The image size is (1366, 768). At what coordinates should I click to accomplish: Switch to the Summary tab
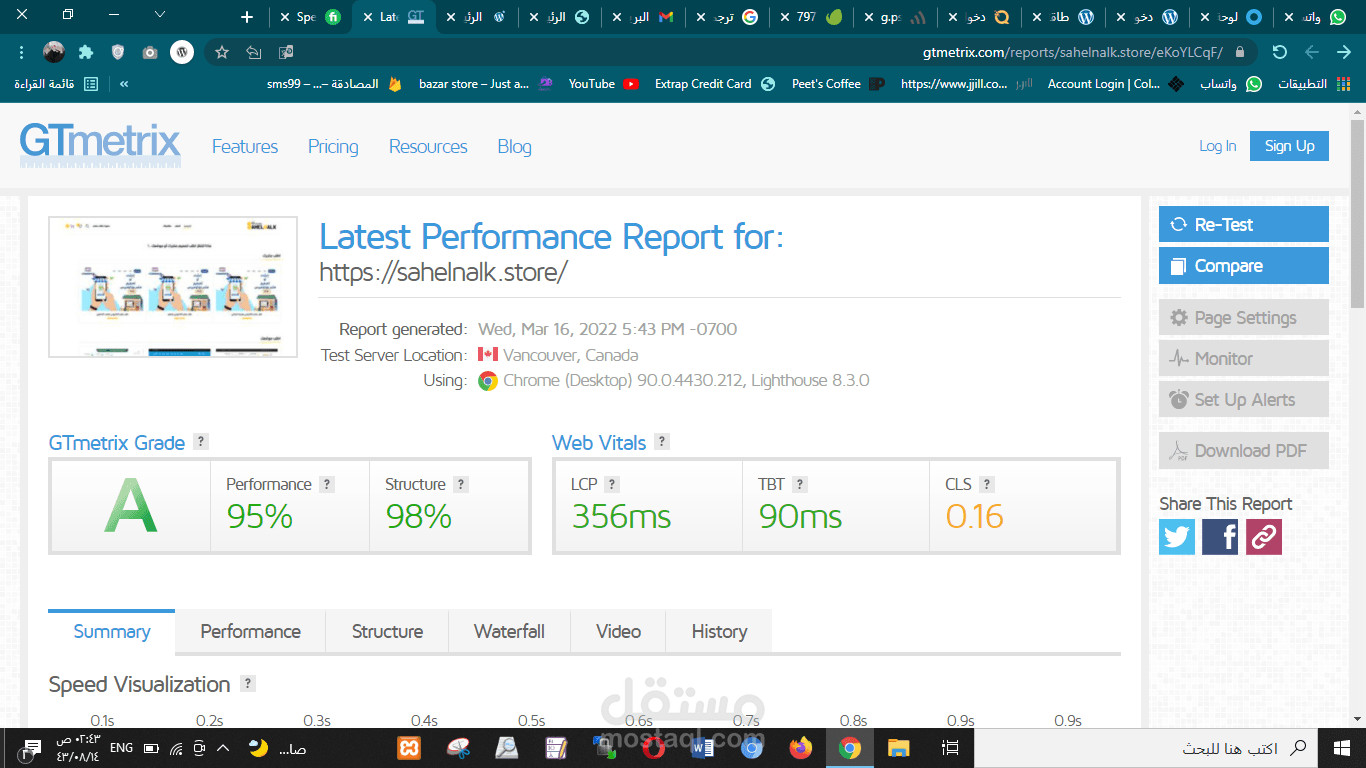click(112, 632)
